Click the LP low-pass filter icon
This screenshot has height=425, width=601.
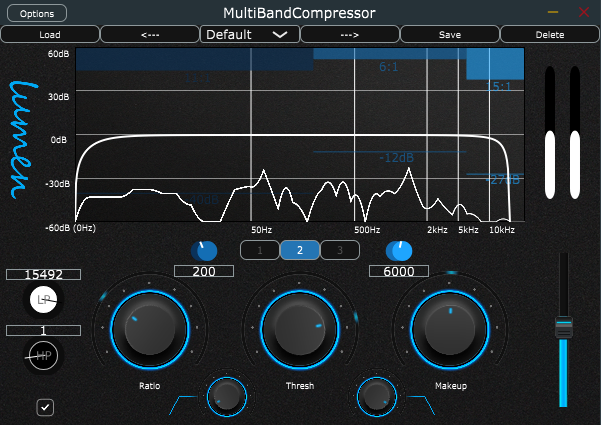[x=43, y=299]
